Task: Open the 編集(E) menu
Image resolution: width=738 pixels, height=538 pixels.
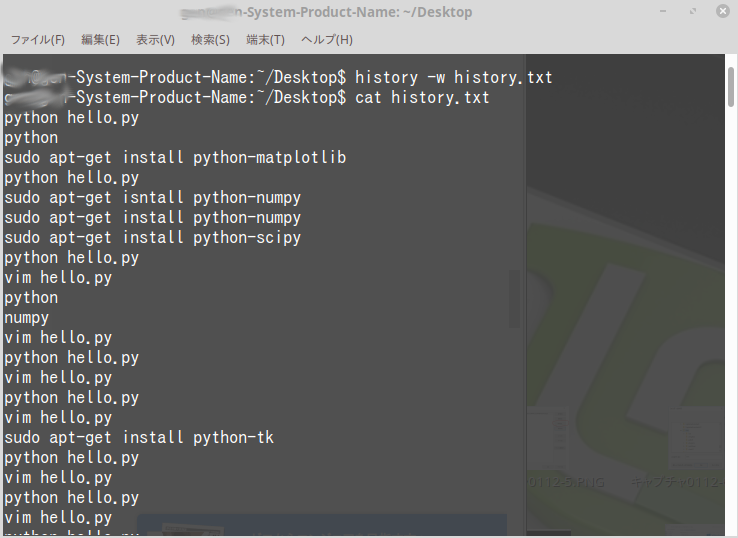Action: tap(100, 40)
